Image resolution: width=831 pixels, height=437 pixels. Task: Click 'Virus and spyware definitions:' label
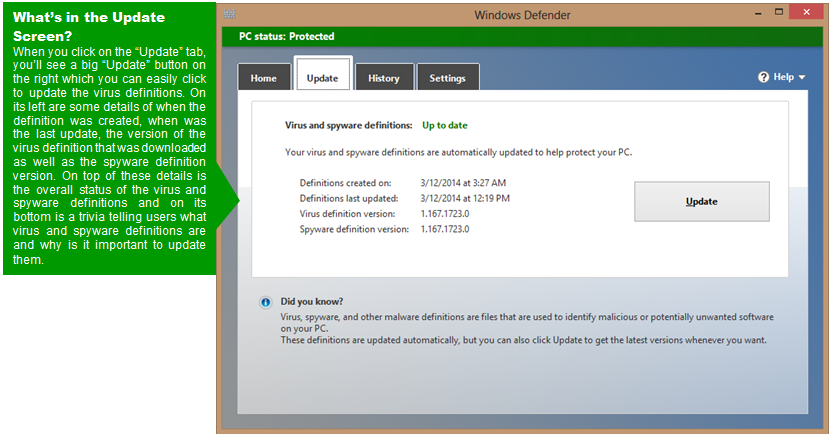point(349,126)
